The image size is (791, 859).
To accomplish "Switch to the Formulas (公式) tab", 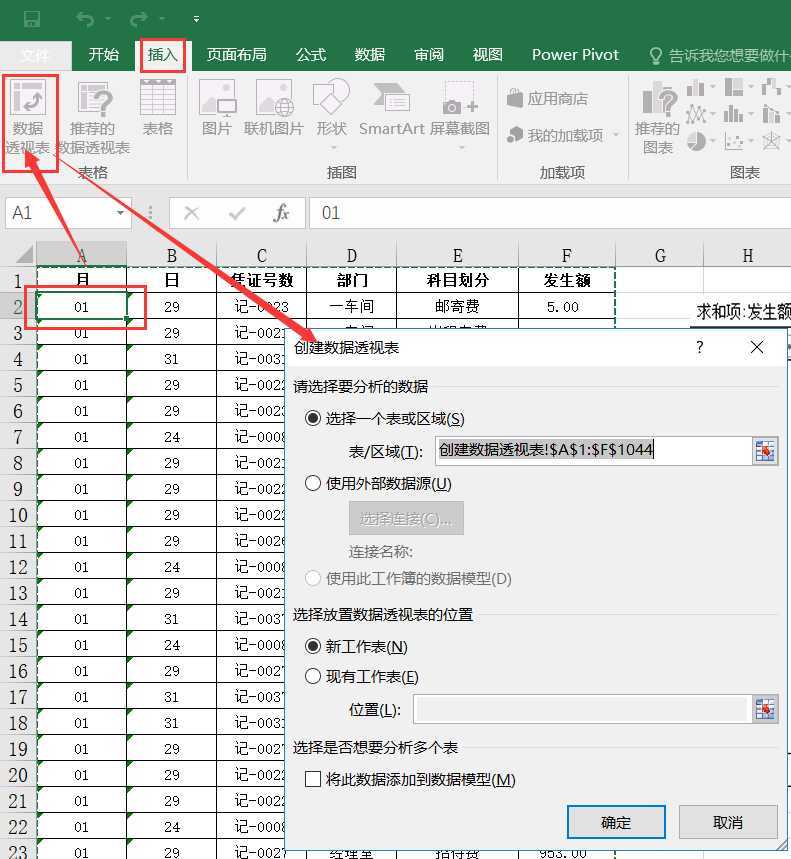I will point(311,55).
